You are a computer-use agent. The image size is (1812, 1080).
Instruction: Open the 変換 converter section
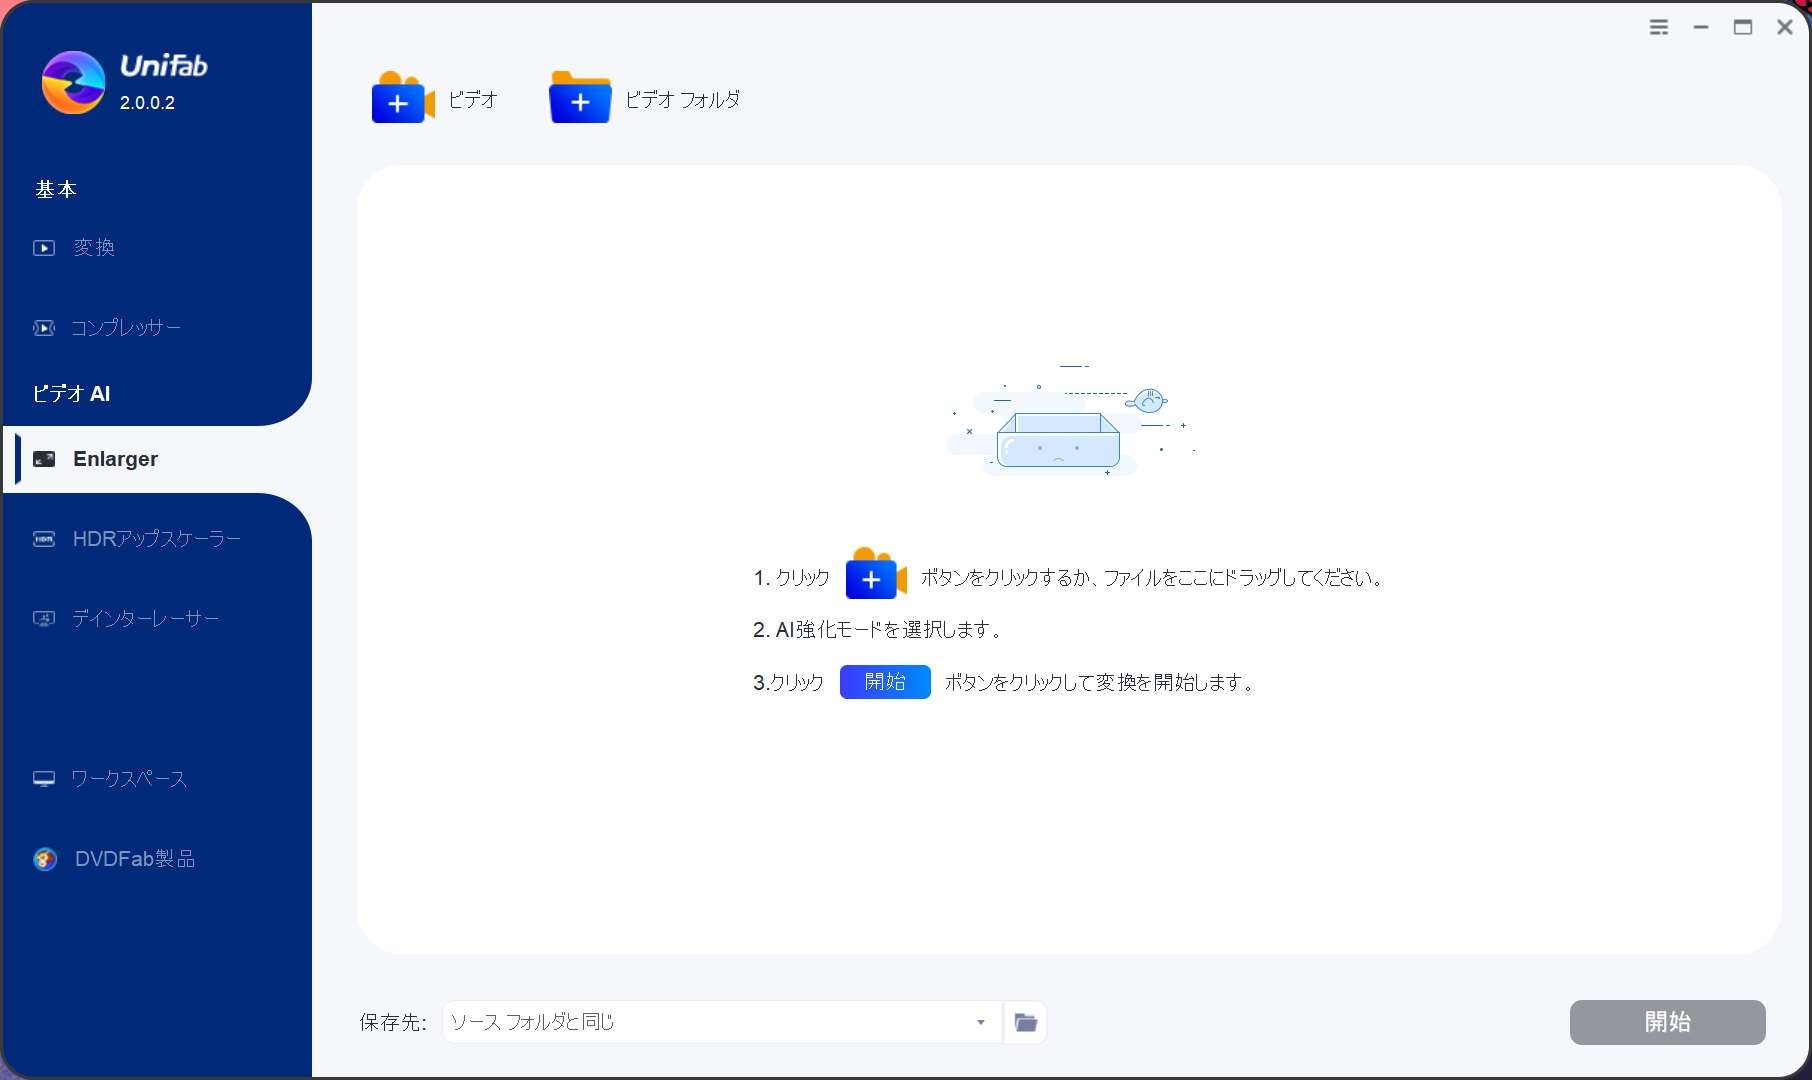pos(94,247)
